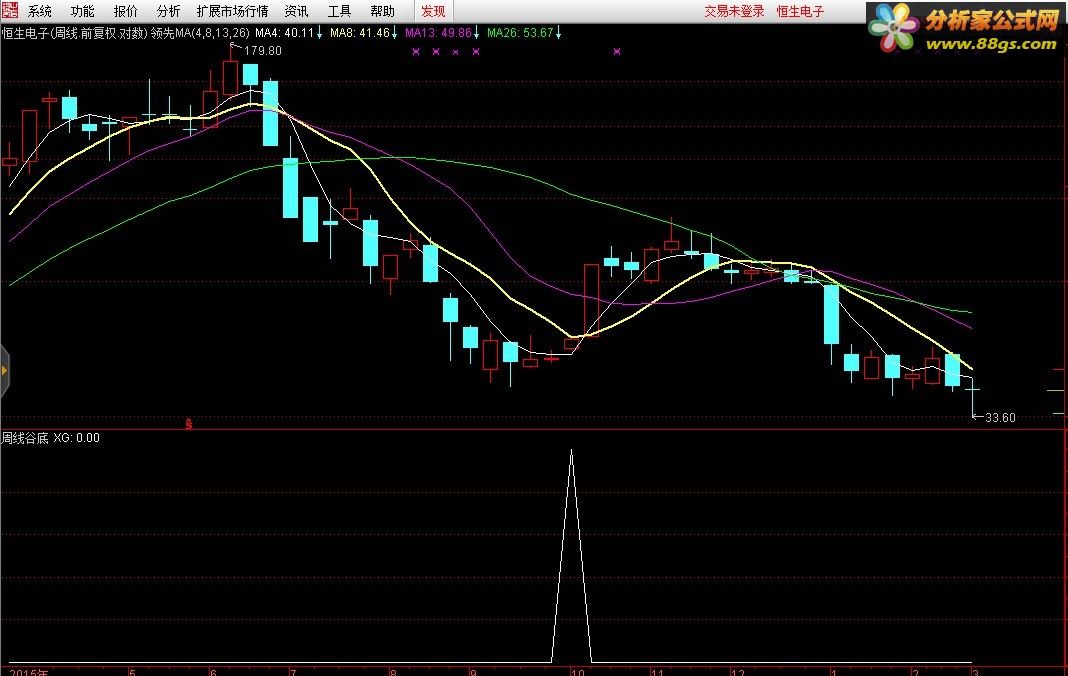
Task: Click the XG: 0.00 value label
Action: (76, 437)
